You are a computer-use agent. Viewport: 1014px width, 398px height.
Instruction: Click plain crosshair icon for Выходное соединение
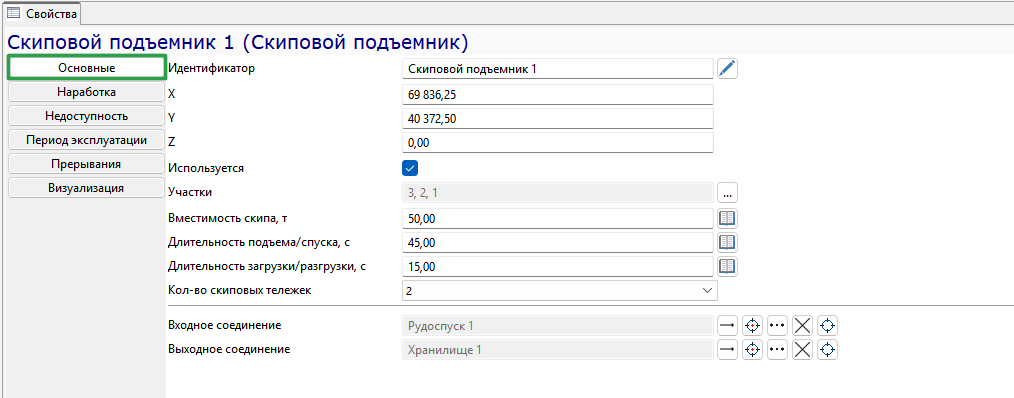pos(828,349)
